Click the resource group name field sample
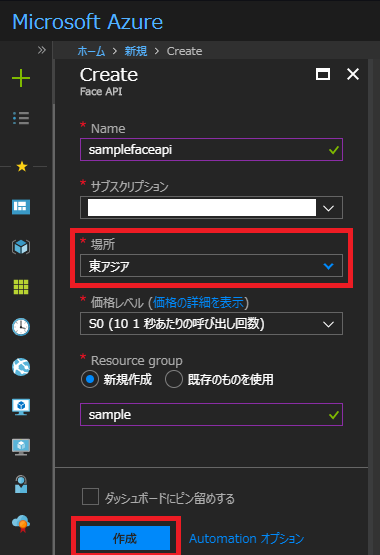Viewport: 380px width, 555px height. coord(211,414)
